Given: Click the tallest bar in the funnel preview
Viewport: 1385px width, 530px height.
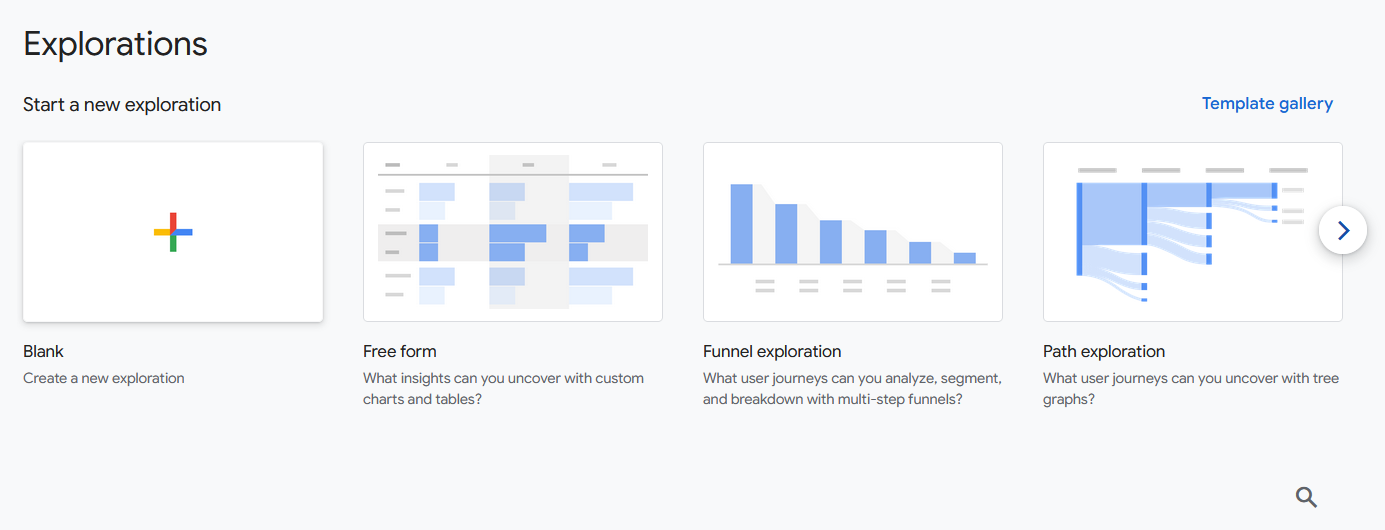Looking at the screenshot, I should [x=741, y=224].
